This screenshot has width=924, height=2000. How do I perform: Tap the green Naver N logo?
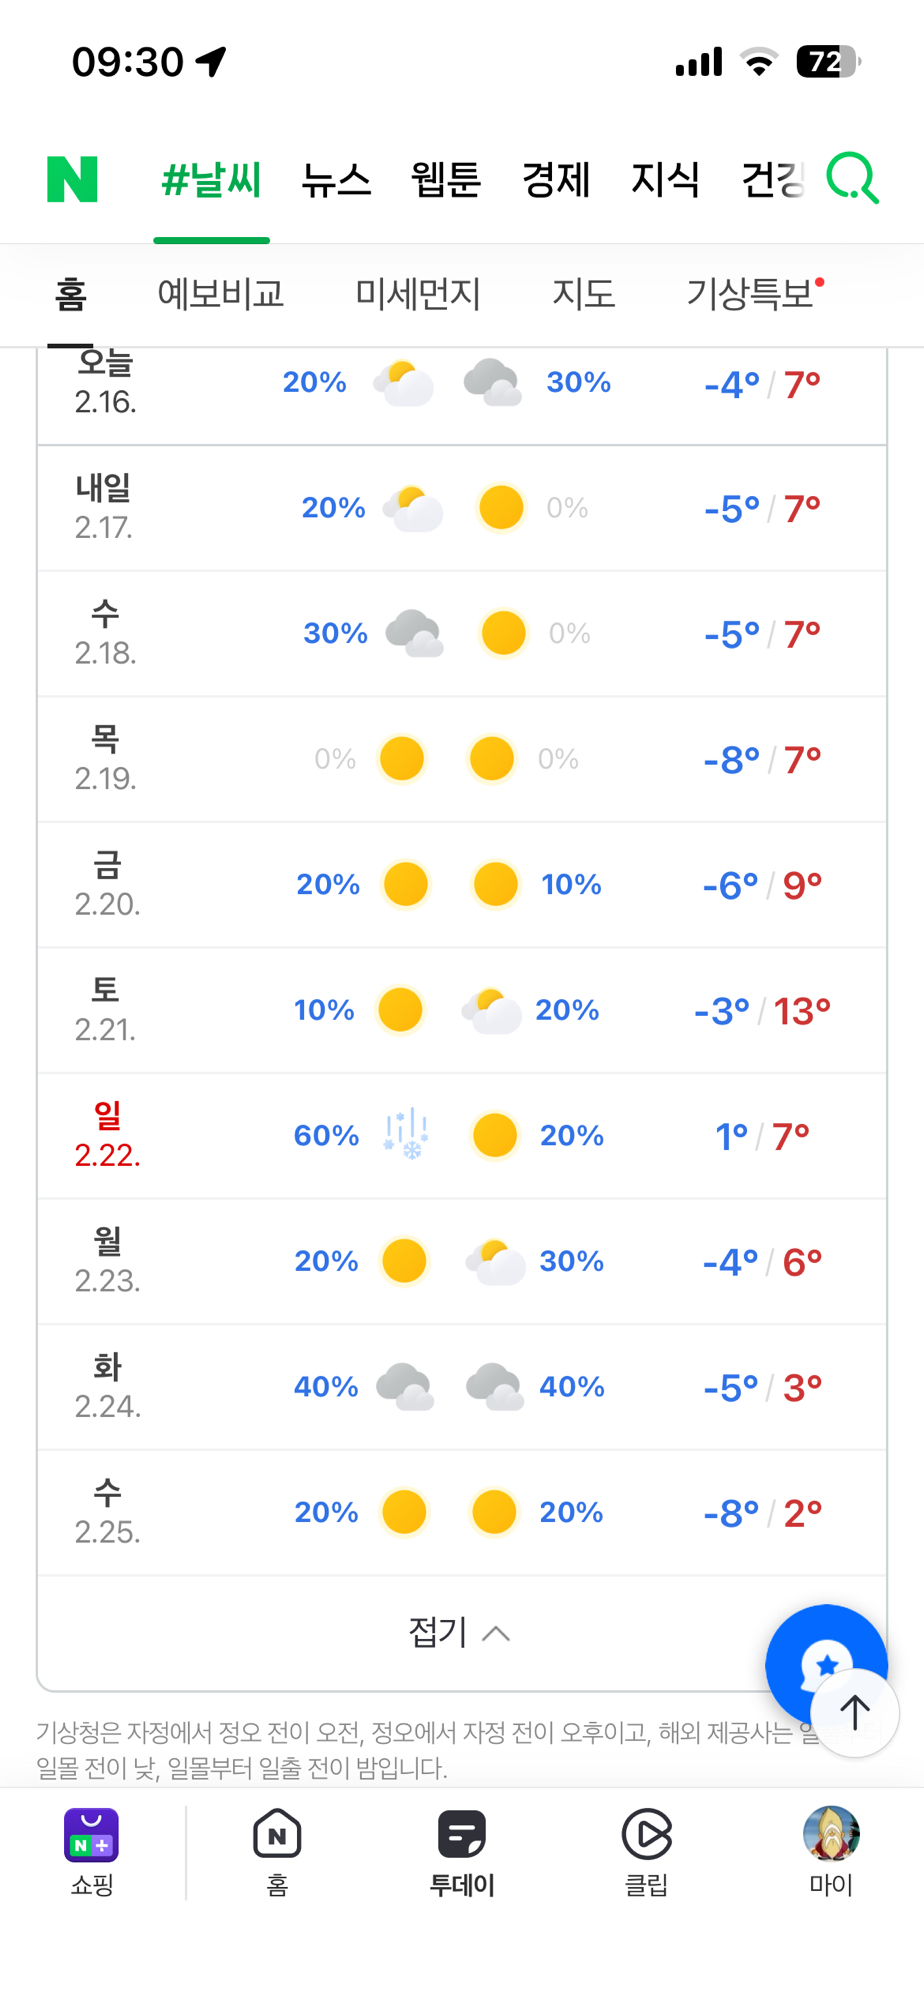pos(72,180)
